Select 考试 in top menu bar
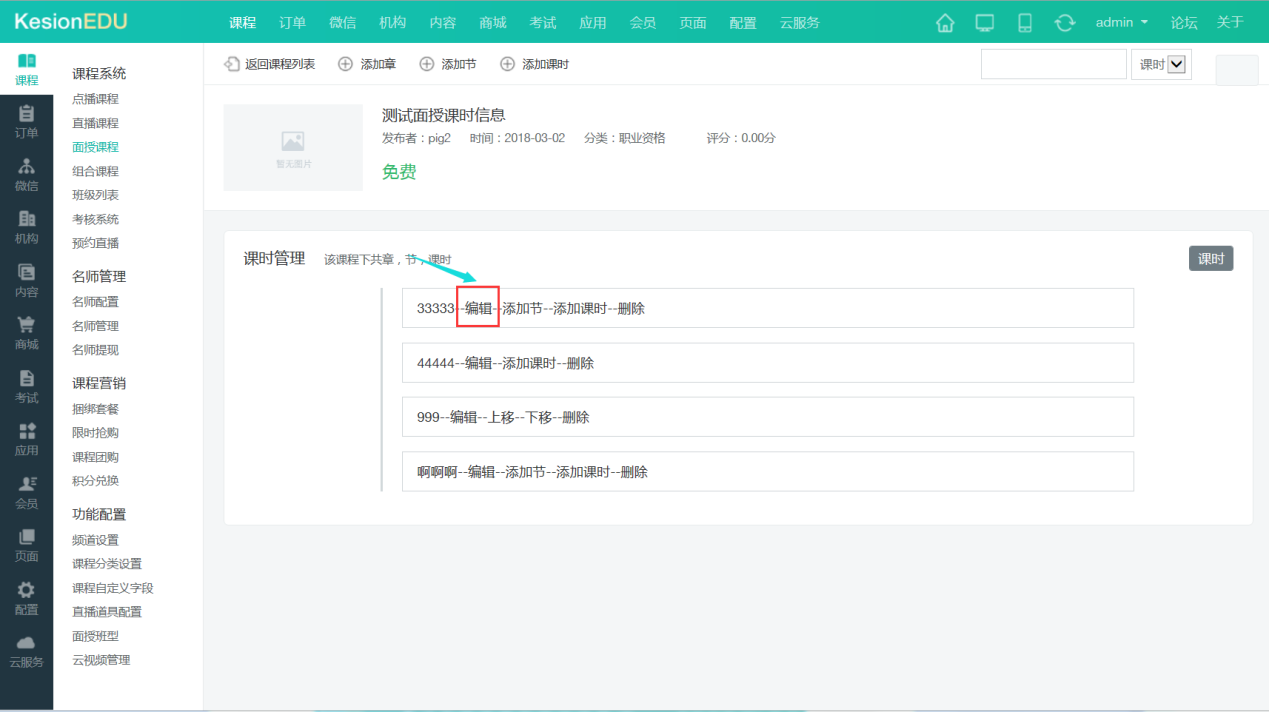 pyautogui.click(x=543, y=23)
